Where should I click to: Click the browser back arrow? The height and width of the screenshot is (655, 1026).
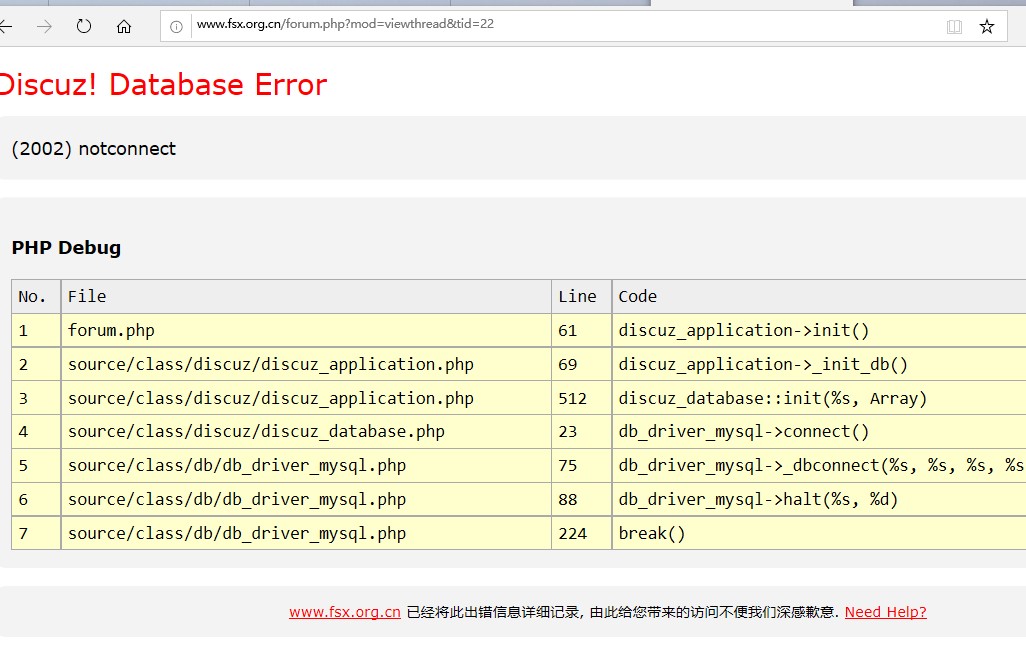pyautogui.click(x=6, y=27)
